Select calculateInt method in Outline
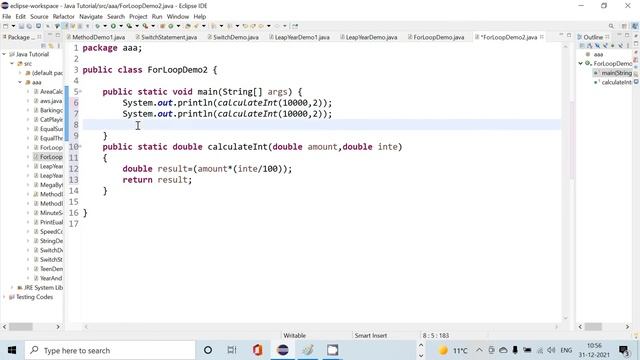The height and width of the screenshot is (360, 640). click(x=616, y=82)
